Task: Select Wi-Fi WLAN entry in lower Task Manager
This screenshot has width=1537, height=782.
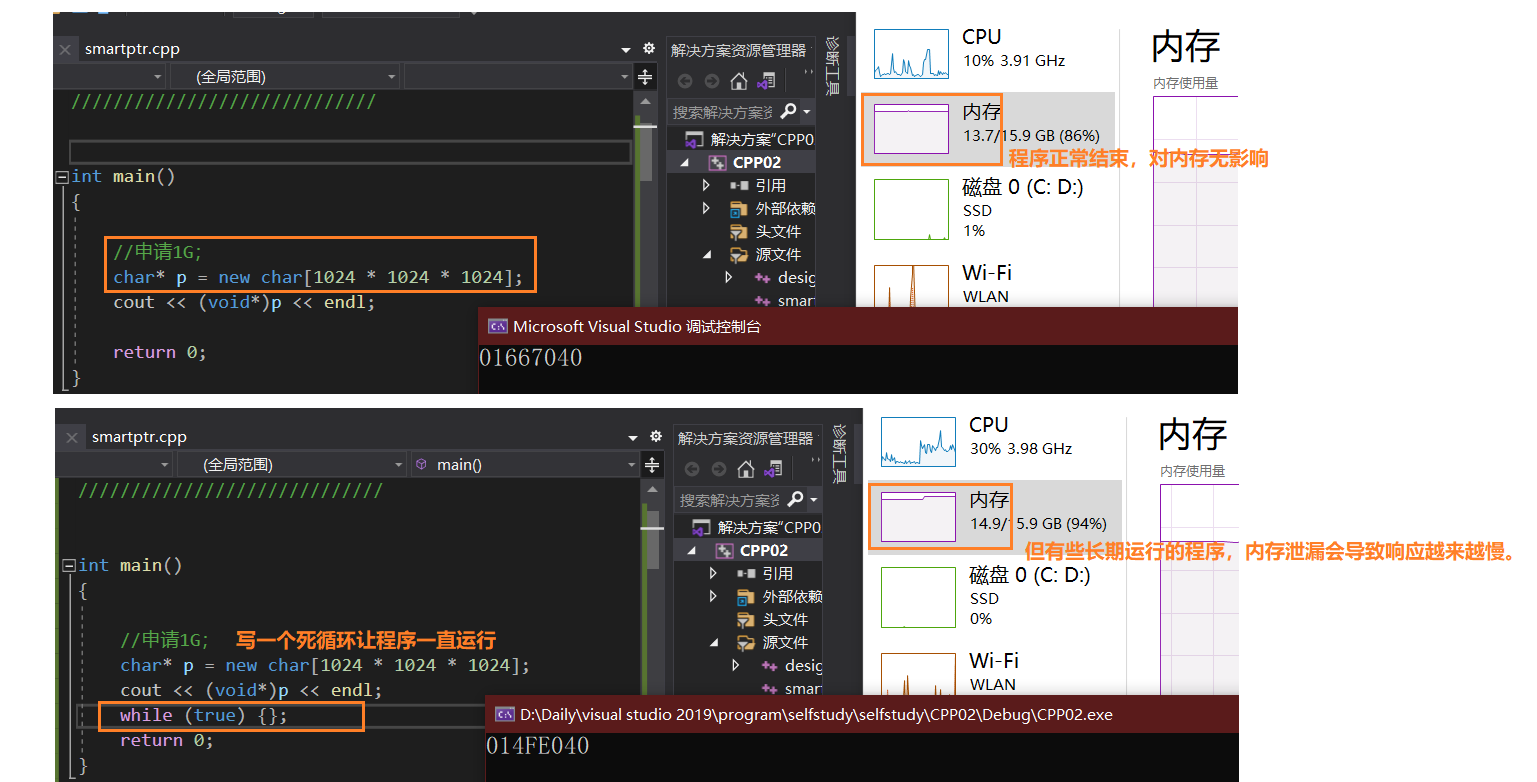Action: click(x=993, y=672)
